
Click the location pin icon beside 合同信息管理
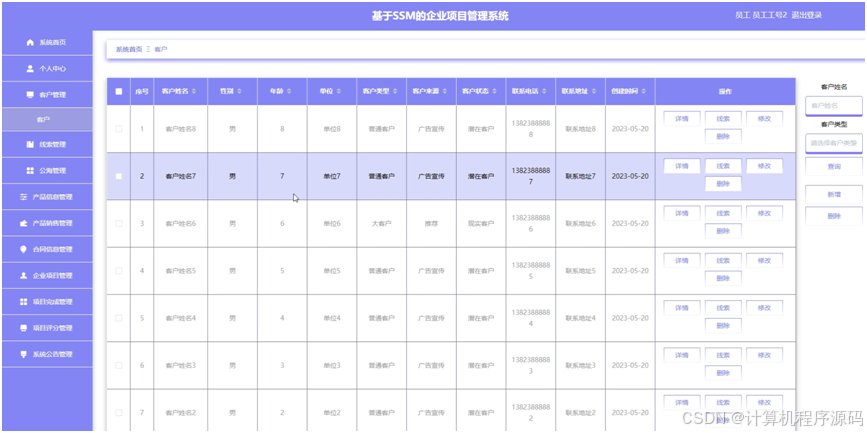23,249
